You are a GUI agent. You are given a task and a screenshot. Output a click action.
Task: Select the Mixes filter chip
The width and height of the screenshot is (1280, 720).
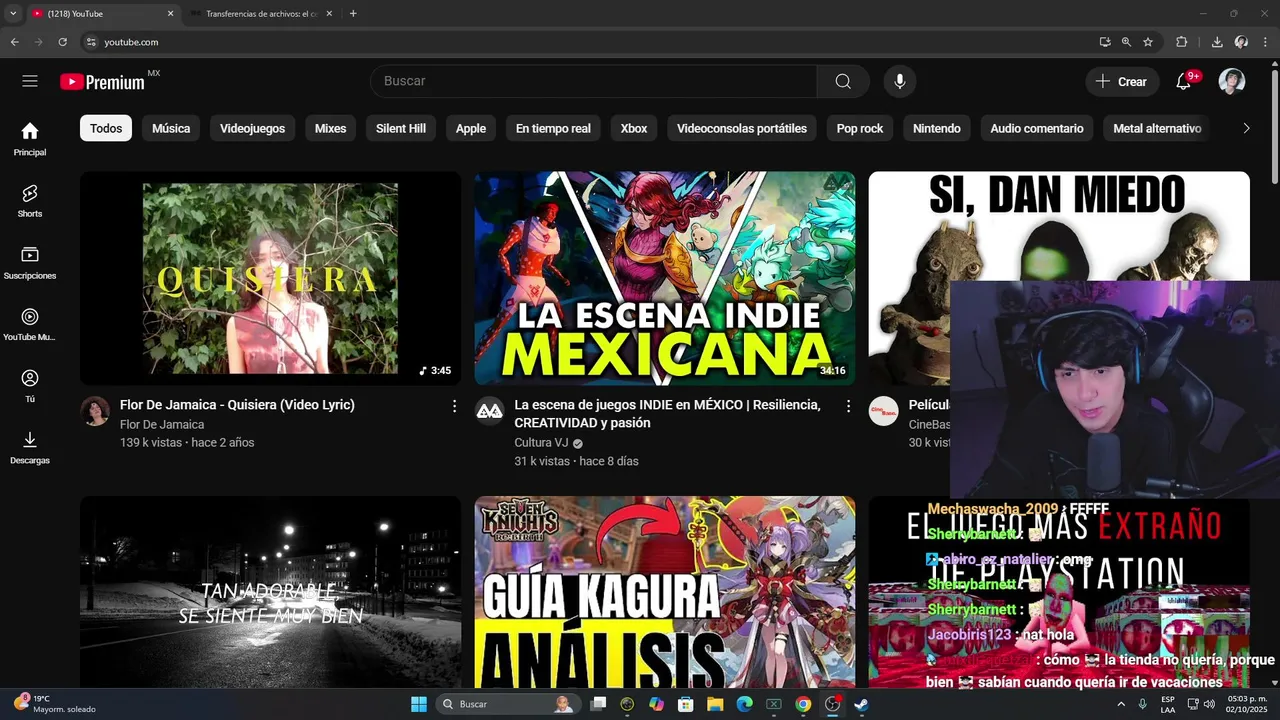pos(330,128)
